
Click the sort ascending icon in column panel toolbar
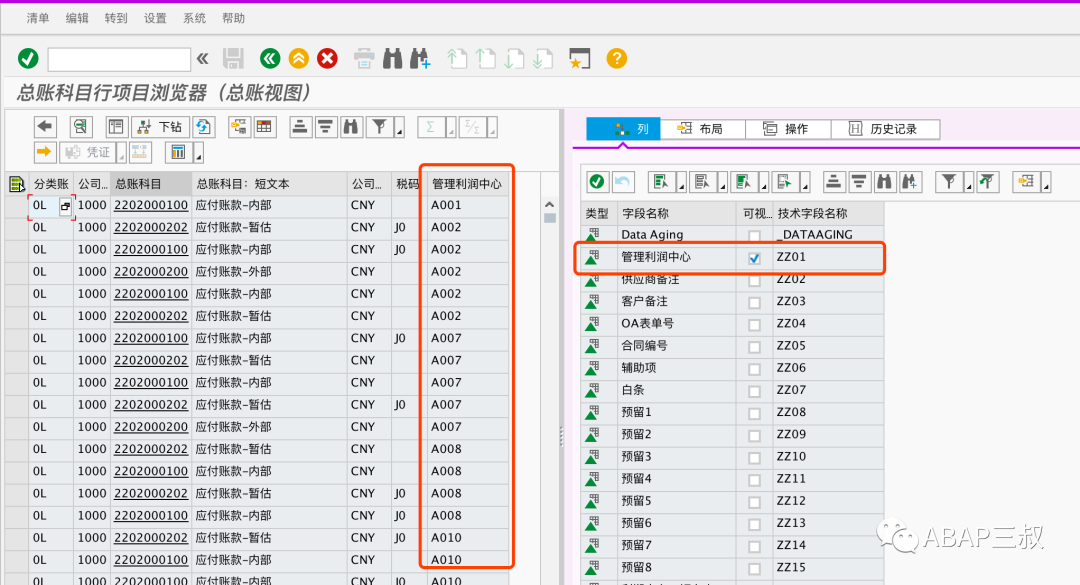833,182
